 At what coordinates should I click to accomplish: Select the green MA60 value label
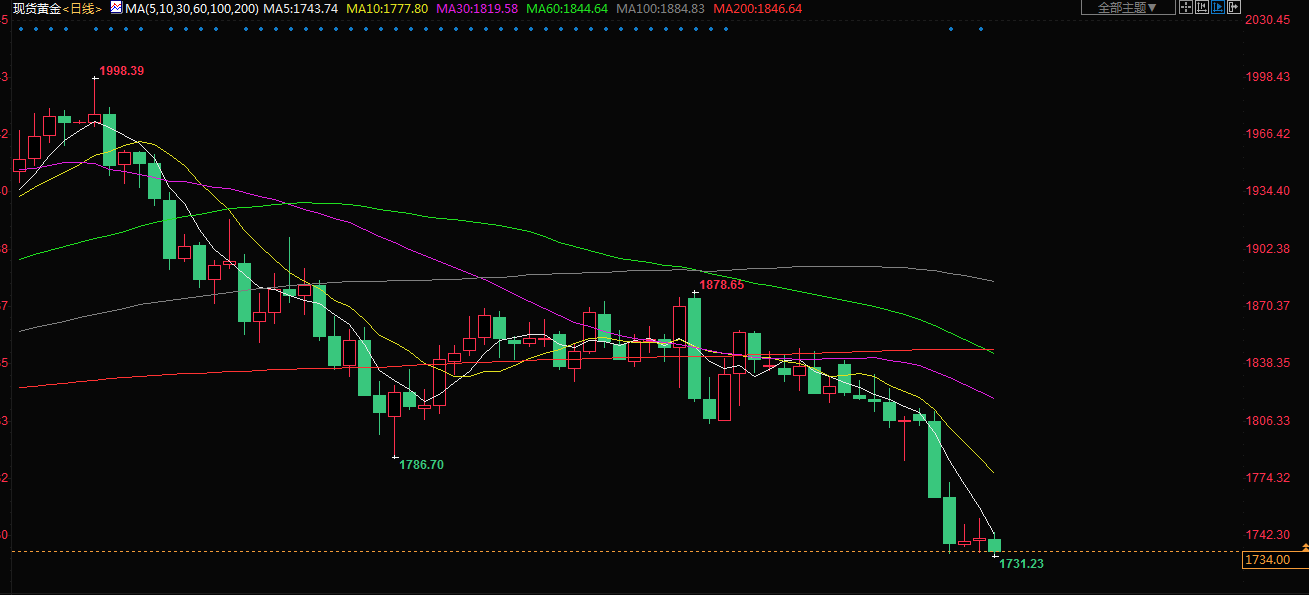567,8
